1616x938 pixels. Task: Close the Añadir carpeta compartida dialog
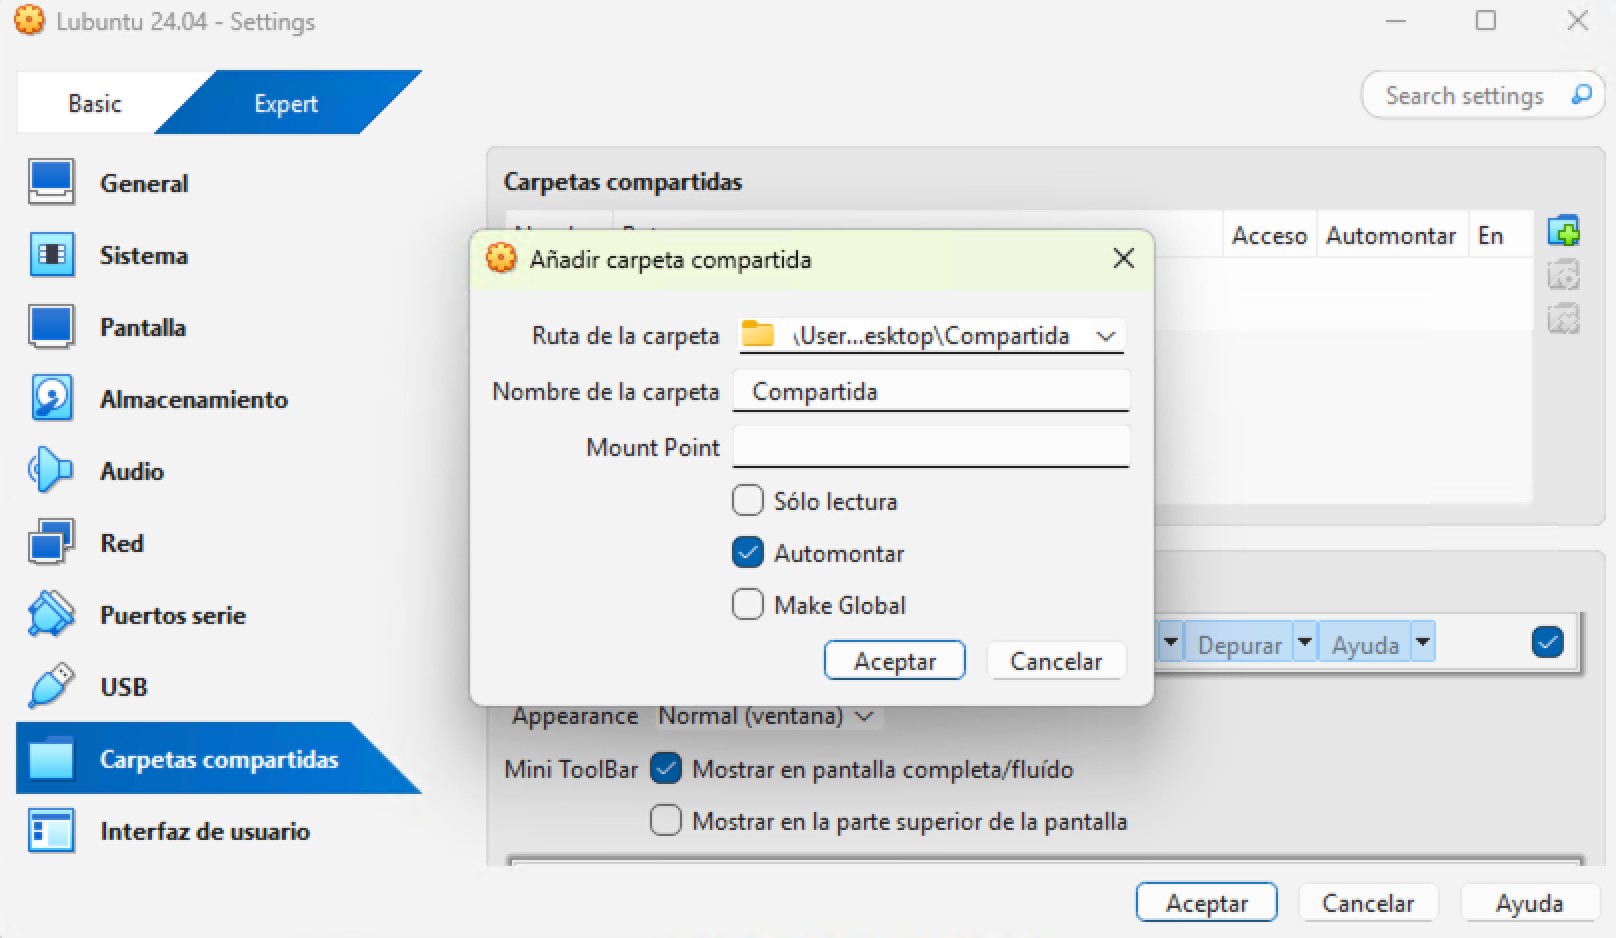point(1124,259)
